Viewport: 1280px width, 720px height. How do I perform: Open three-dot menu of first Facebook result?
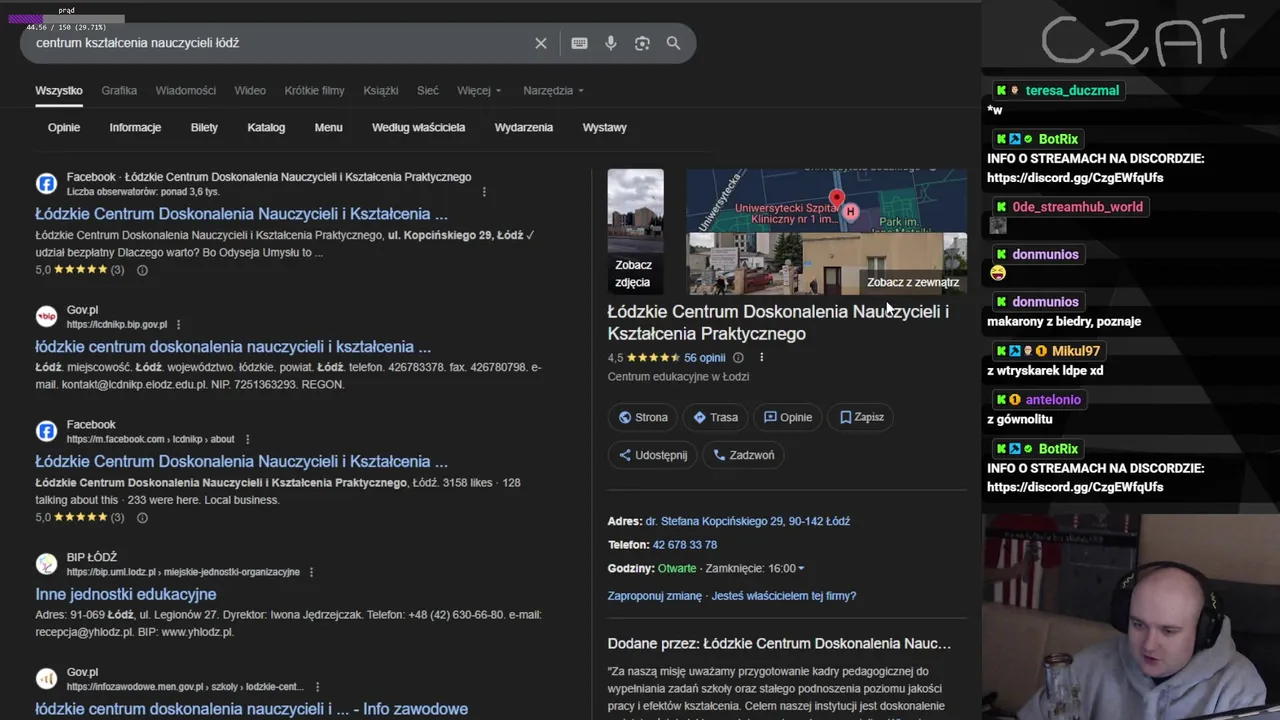(484, 191)
